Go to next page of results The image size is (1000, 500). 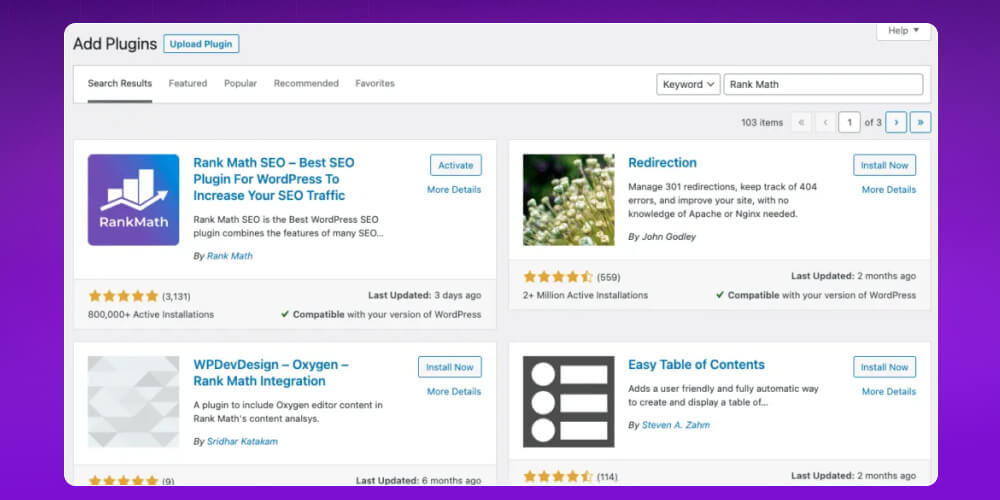(x=896, y=122)
